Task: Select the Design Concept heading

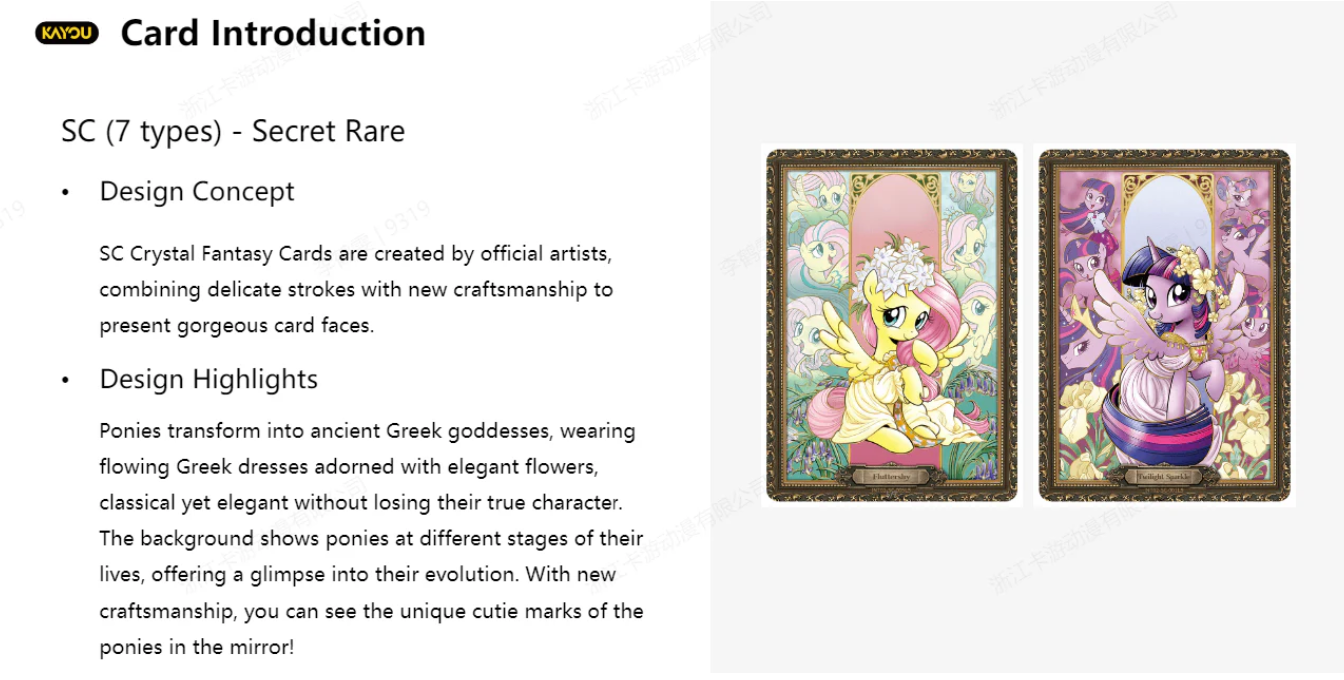Action: click(197, 191)
